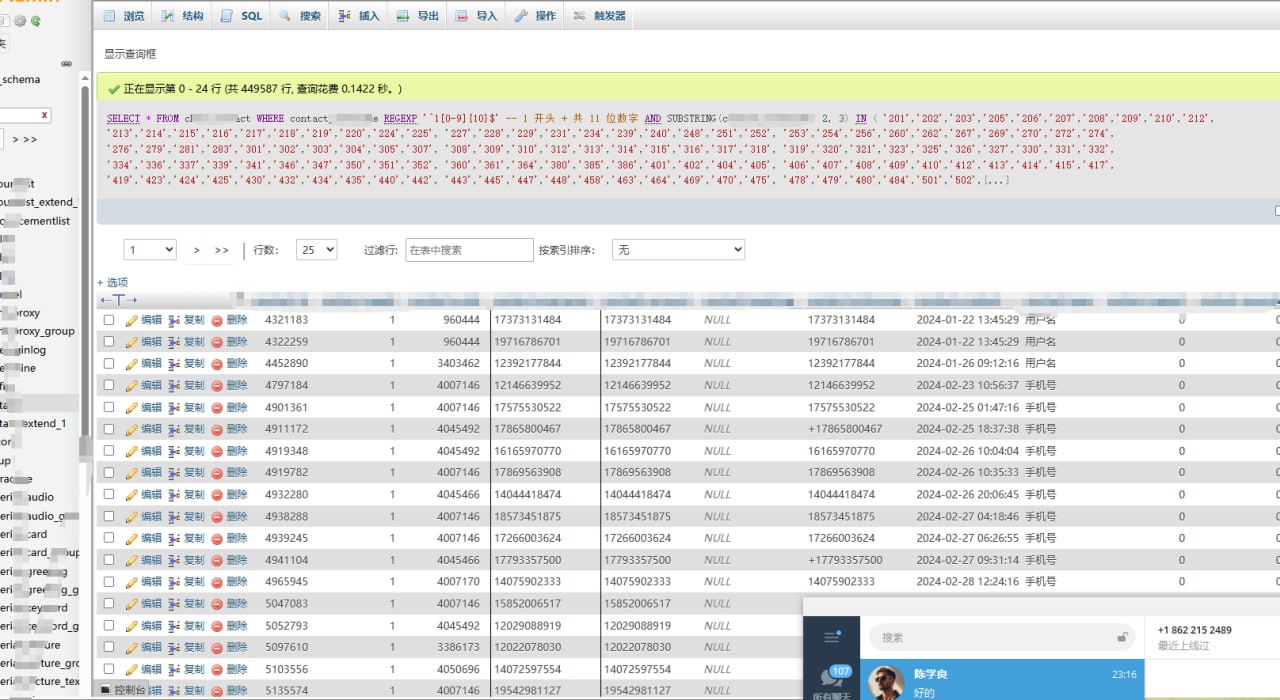This screenshot has height=700, width=1280.
Task: Click the lock icon in chat search bar
Action: click(x=1123, y=637)
